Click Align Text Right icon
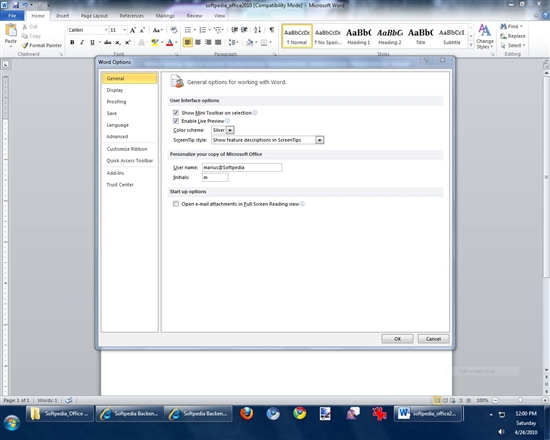Viewport: 550px width, 440px height. [x=208, y=42]
